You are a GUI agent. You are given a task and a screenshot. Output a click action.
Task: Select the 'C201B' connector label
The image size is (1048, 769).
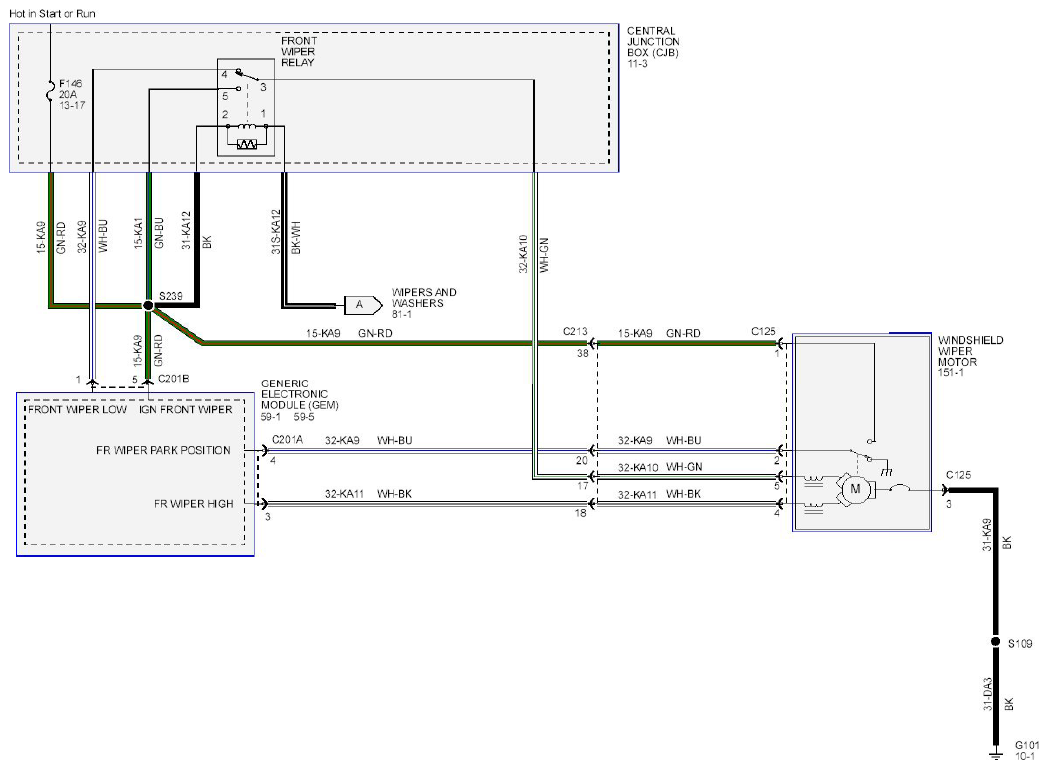174,379
